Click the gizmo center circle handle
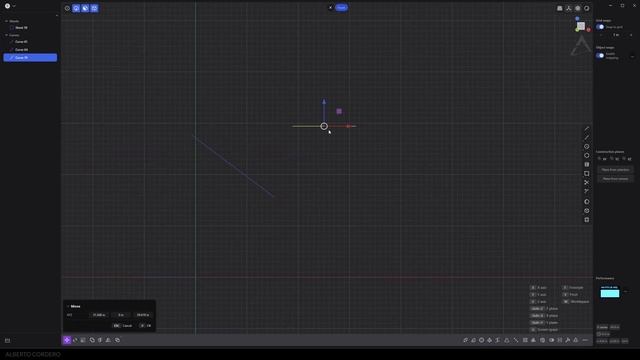Image resolution: width=640 pixels, height=360 pixels. coord(324,126)
